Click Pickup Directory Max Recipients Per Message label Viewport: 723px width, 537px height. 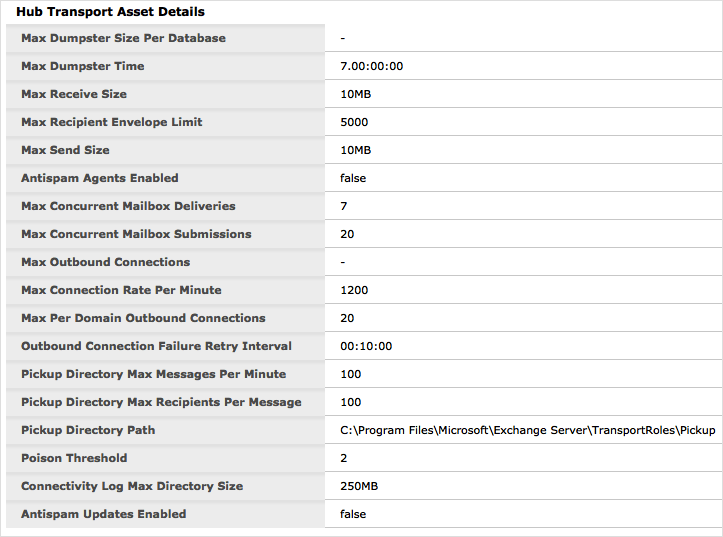(x=161, y=402)
